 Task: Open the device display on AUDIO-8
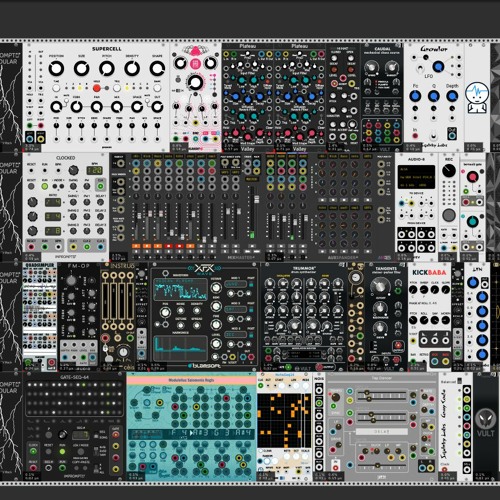tap(416, 177)
